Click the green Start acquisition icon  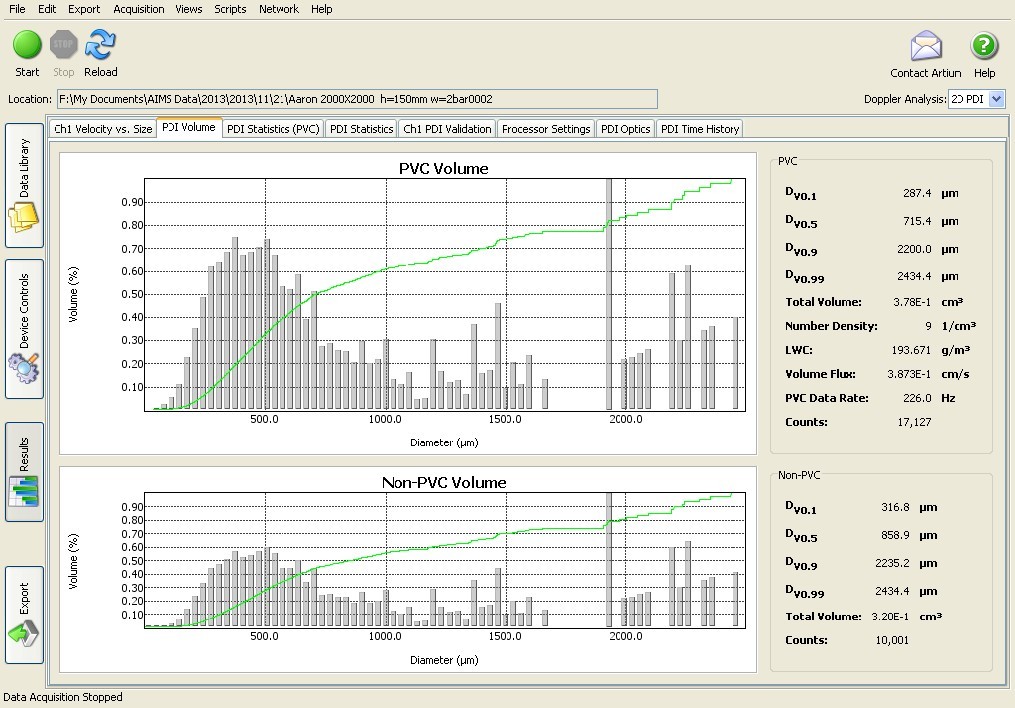click(27, 46)
